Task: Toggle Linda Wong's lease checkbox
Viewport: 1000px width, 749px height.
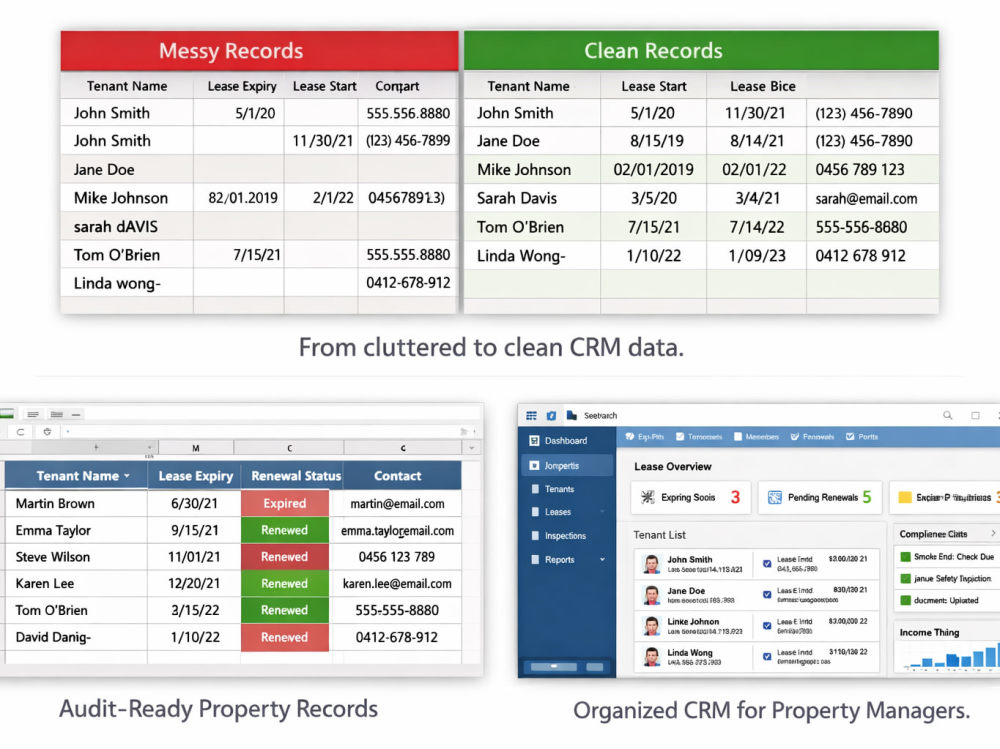Action: tap(767, 656)
